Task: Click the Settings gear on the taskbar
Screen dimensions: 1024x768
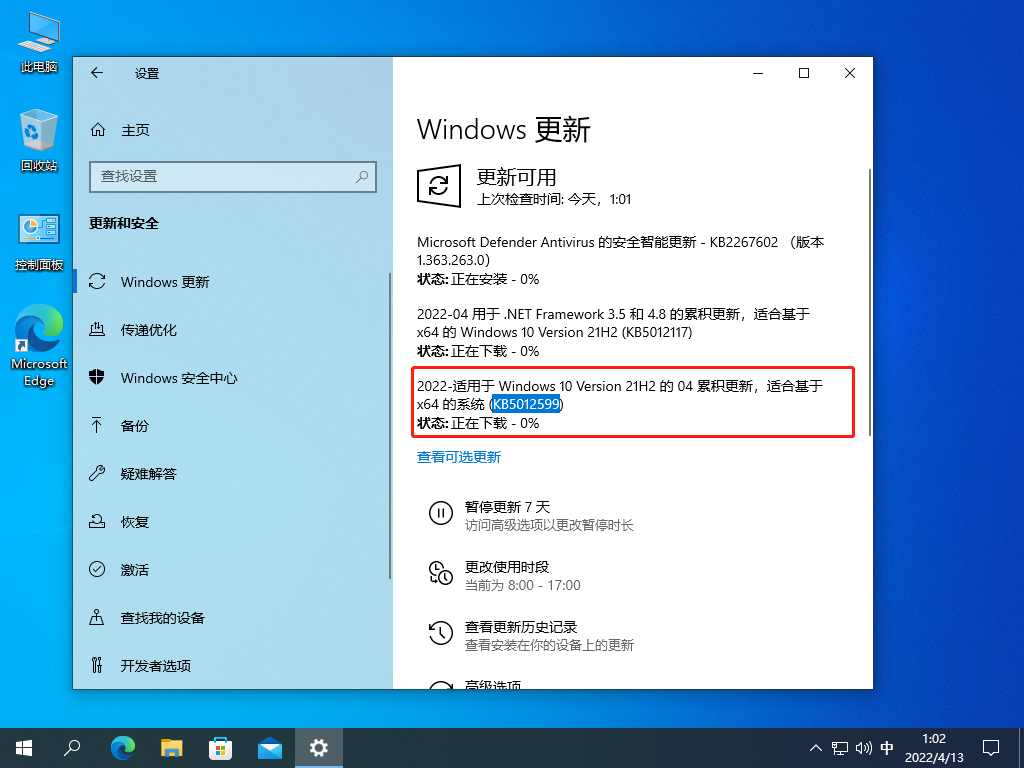Action: (319, 748)
